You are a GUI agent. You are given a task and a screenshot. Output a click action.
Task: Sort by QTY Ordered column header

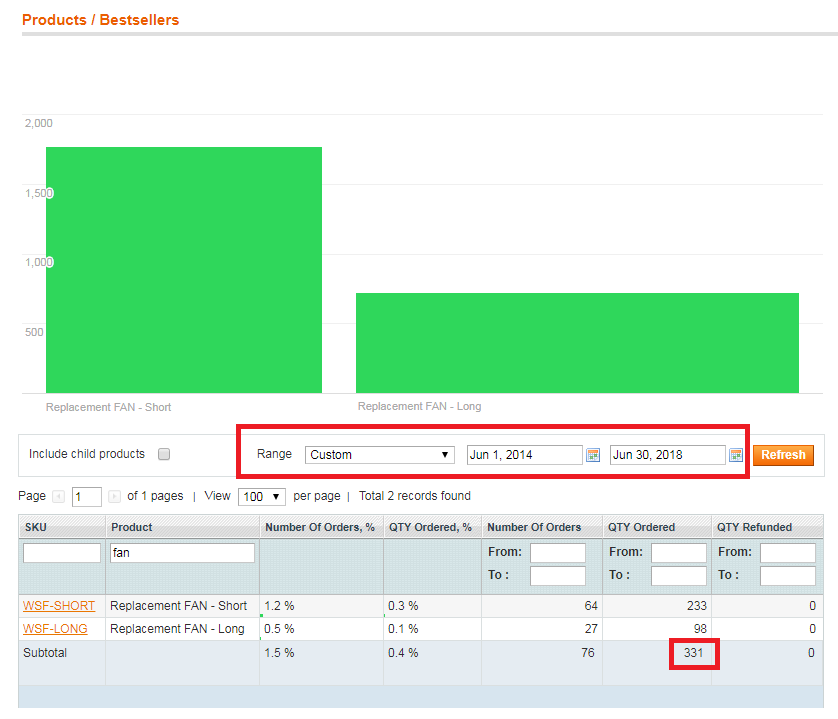pos(641,527)
